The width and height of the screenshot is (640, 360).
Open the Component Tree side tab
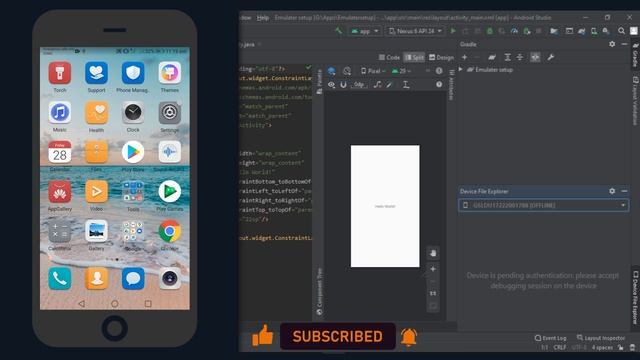pos(319,291)
